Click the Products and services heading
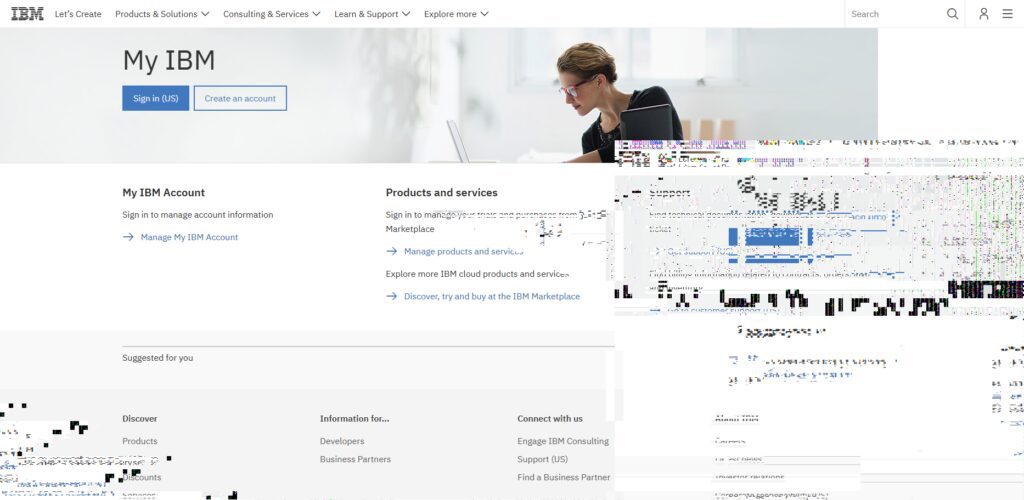1024x500 pixels. point(441,193)
